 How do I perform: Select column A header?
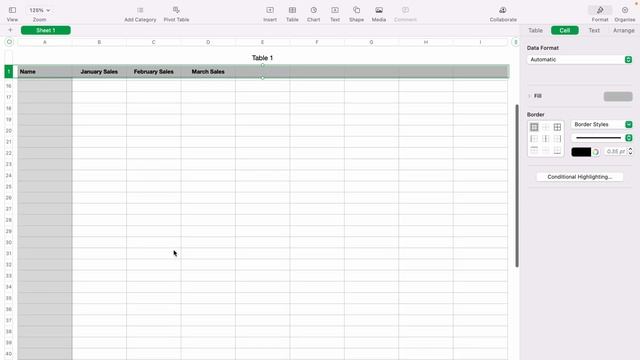pos(45,42)
